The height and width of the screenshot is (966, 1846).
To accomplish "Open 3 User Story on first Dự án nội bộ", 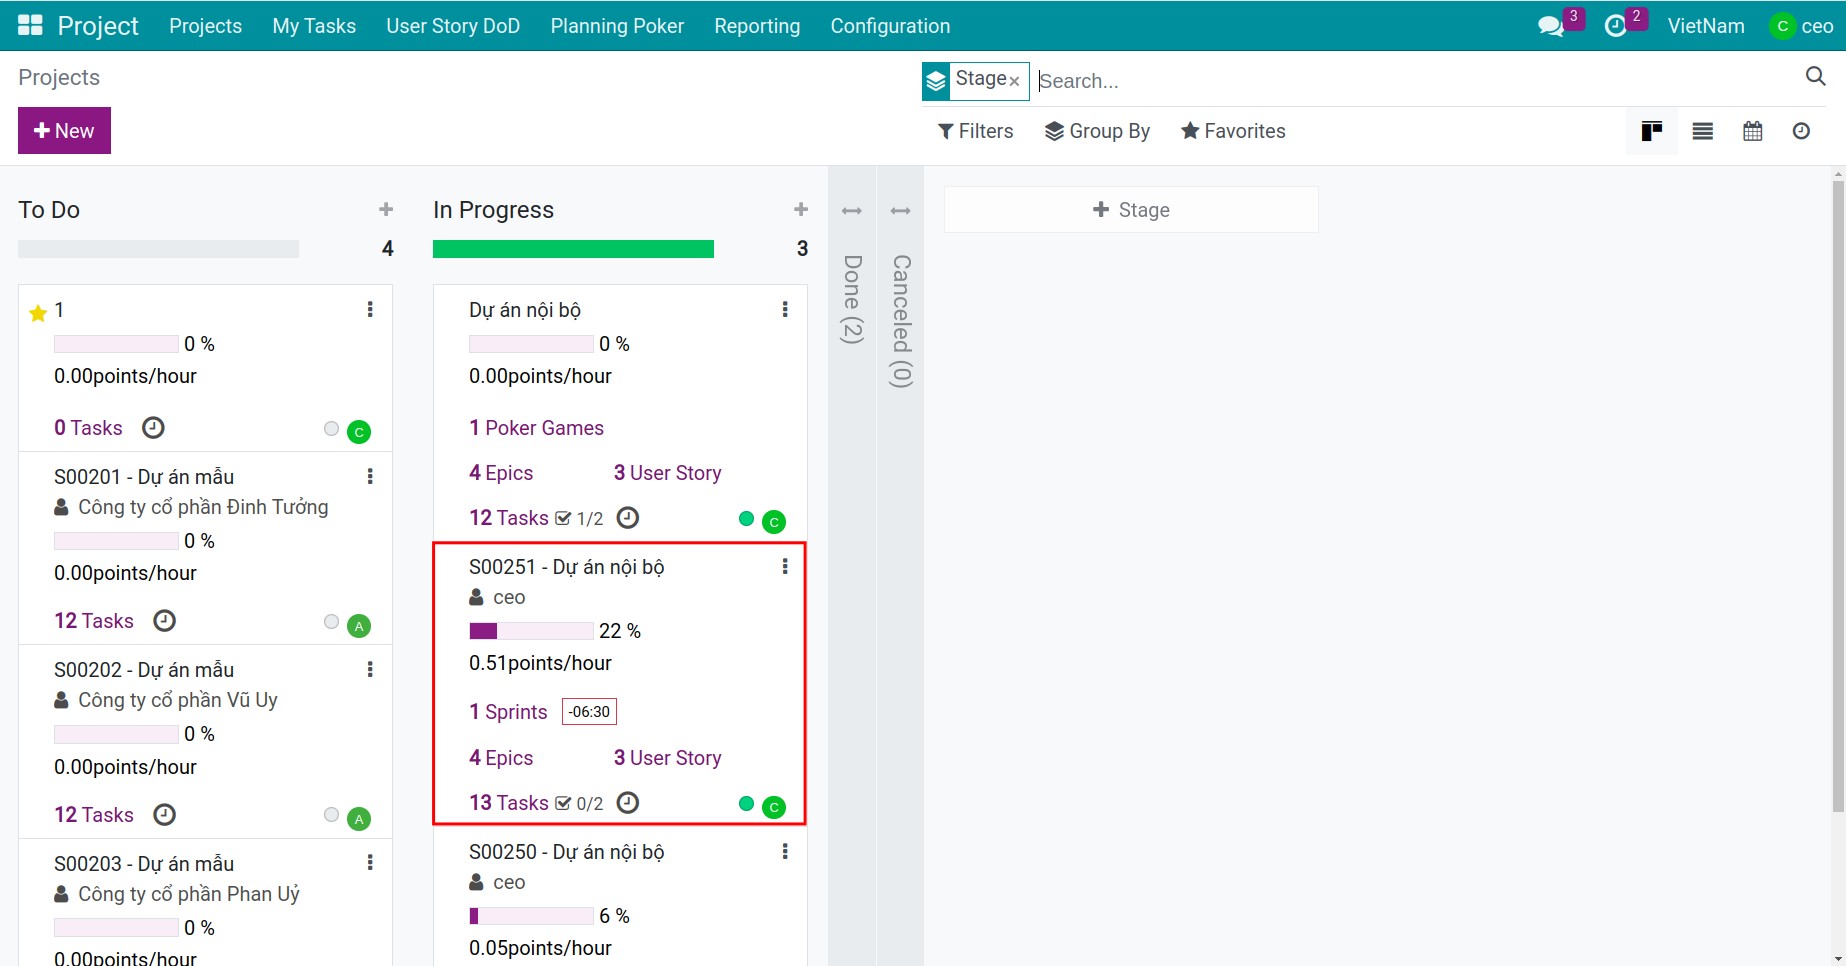I will (x=667, y=473).
